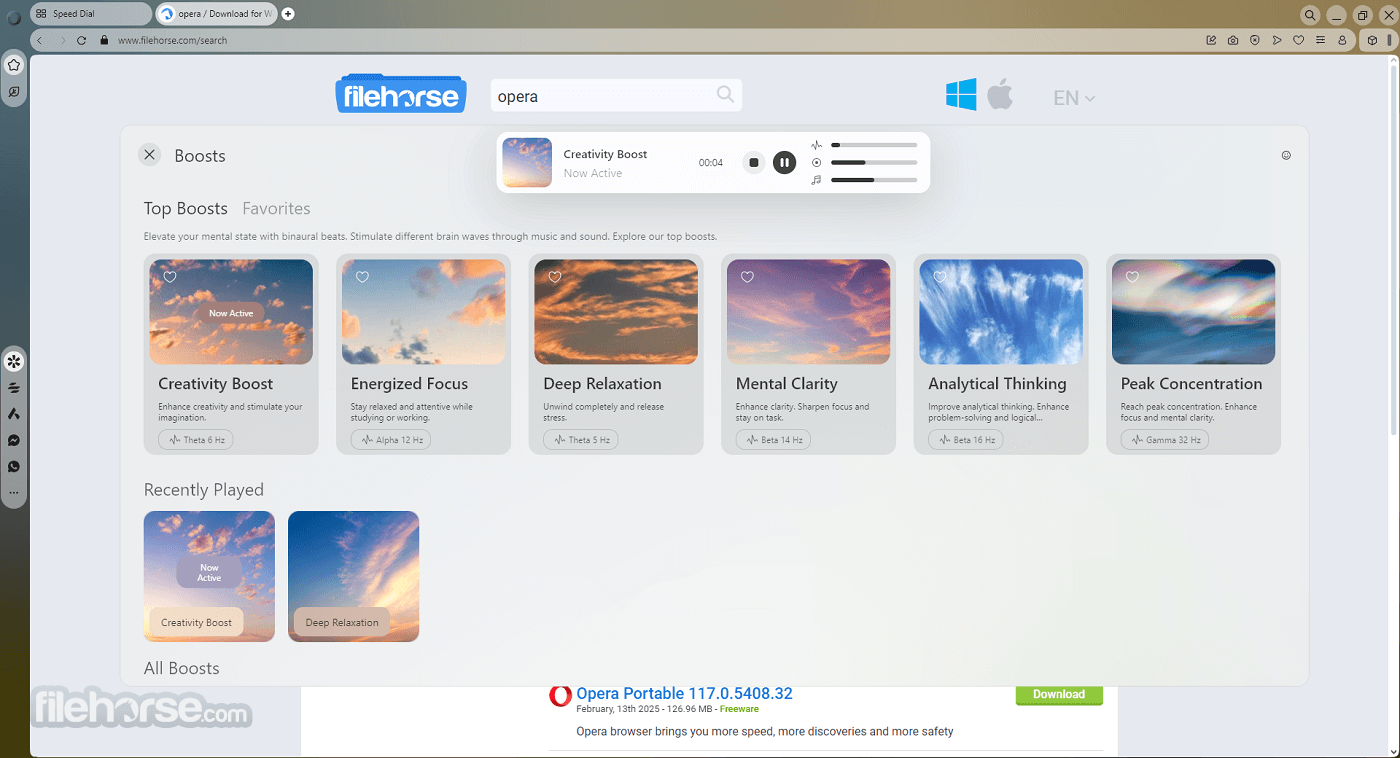This screenshot has width=1400, height=758.
Task: Open Creativity Boost in Recently Played
Action: click(x=209, y=576)
